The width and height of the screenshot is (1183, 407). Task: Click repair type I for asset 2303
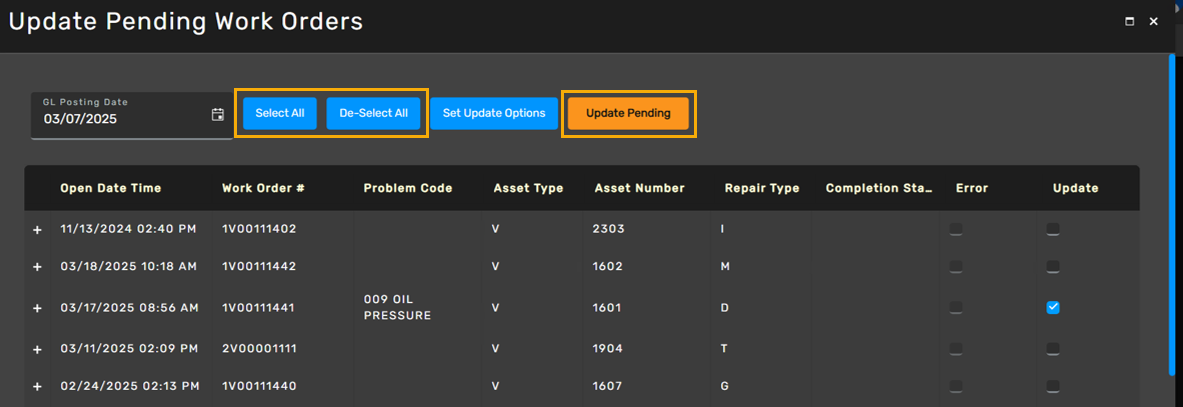click(x=723, y=229)
